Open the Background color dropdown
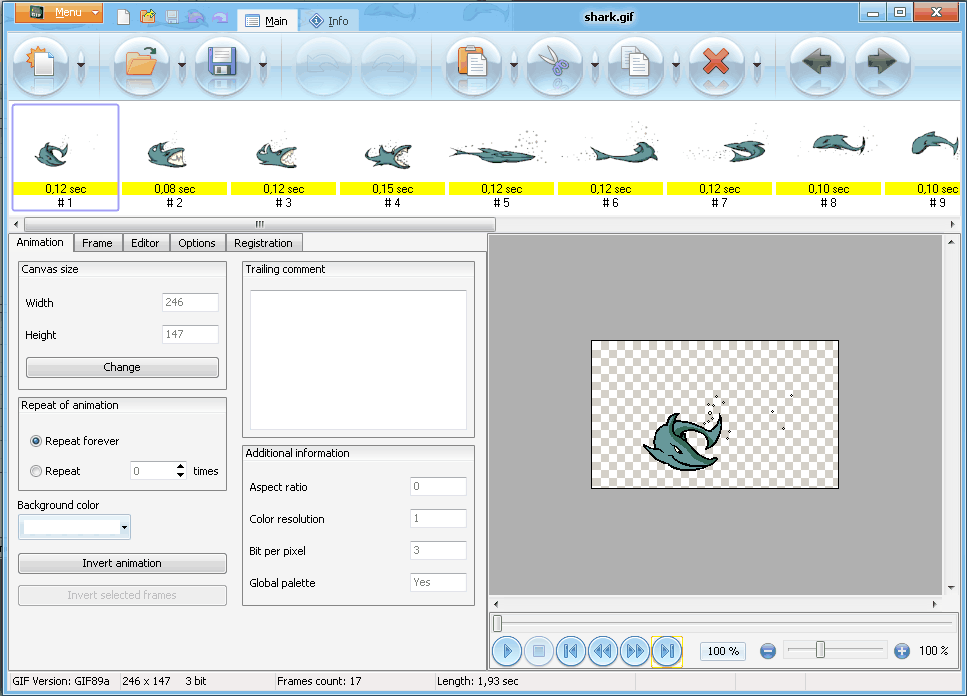The height and width of the screenshot is (696, 967). [x=75, y=527]
